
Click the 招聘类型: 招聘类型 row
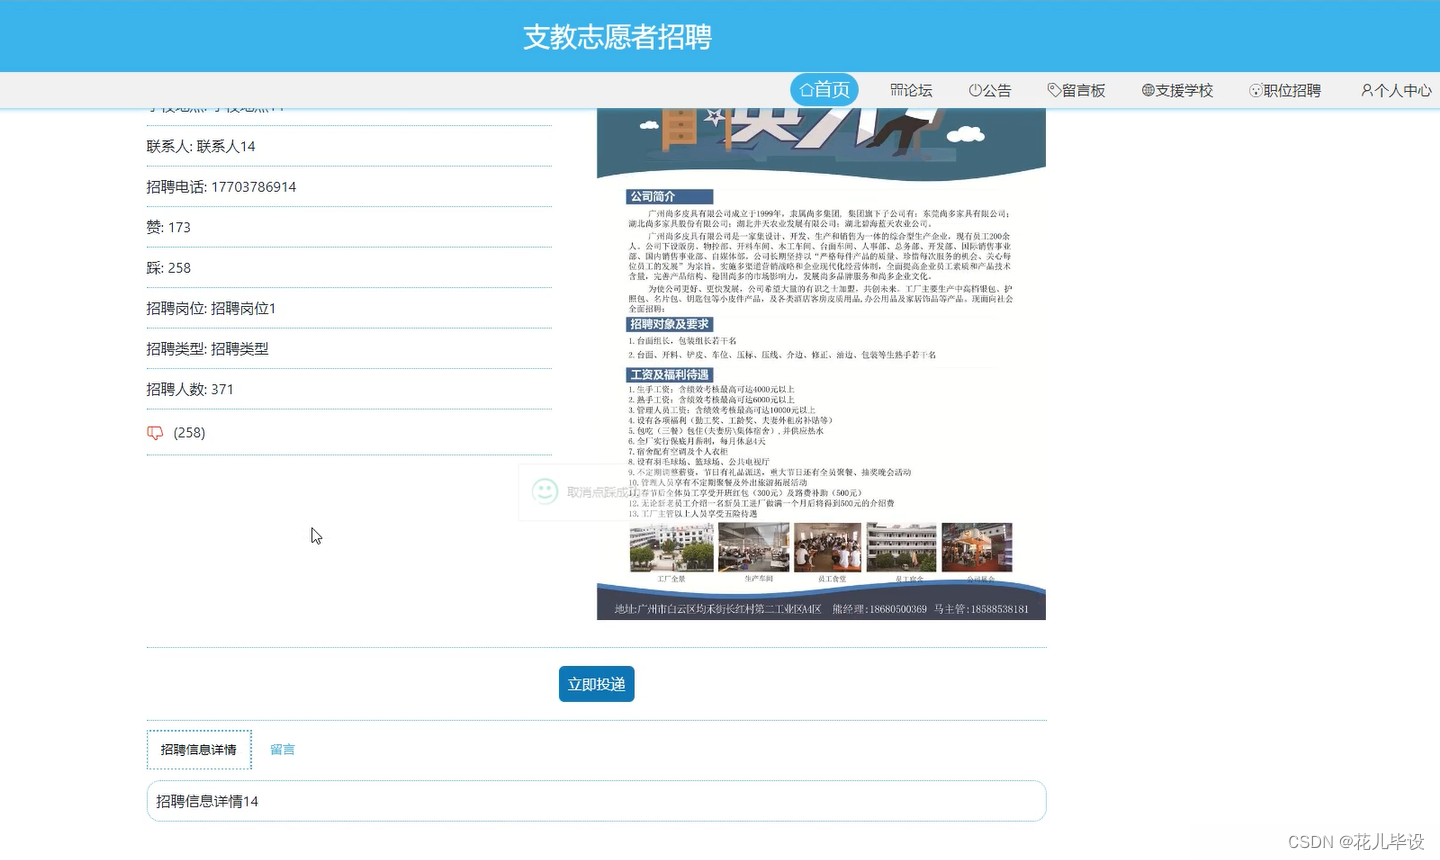[349, 349]
